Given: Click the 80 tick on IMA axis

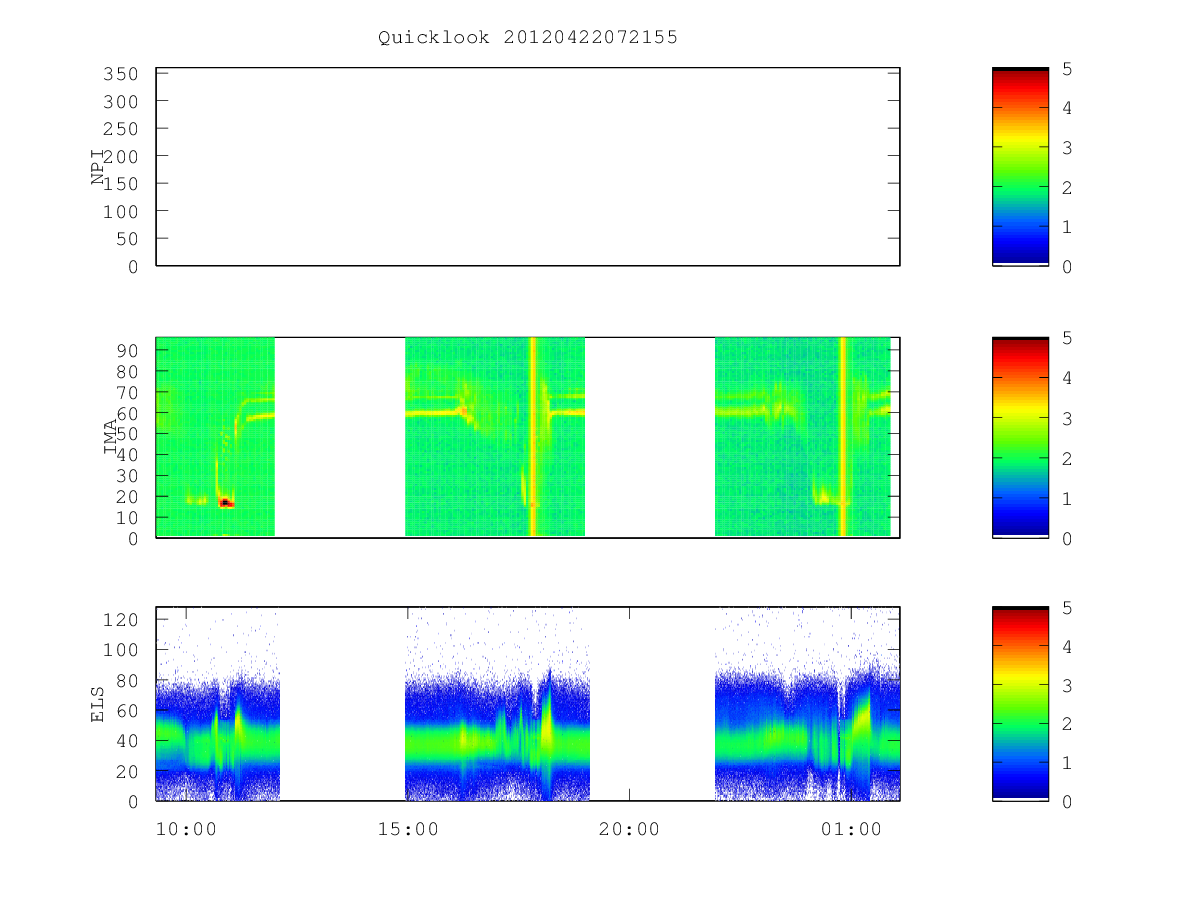Looking at the screenshot, I should click(x=127, y=371).
